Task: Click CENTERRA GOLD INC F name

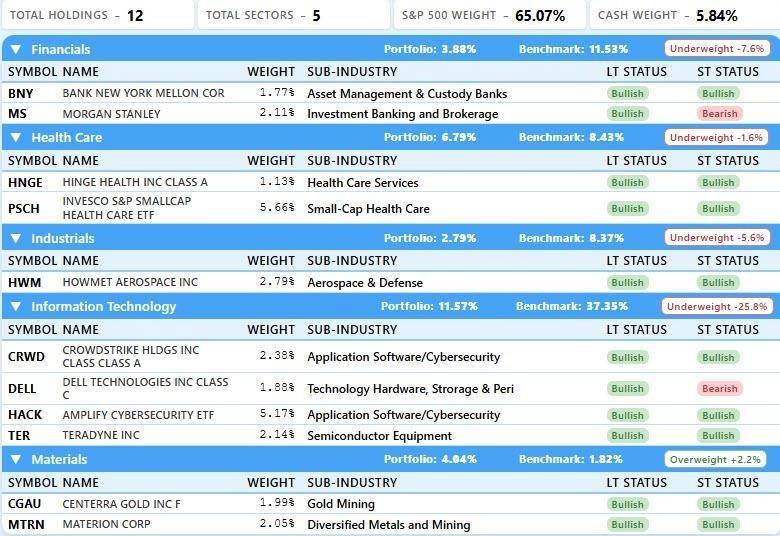Action: (121, 504)
